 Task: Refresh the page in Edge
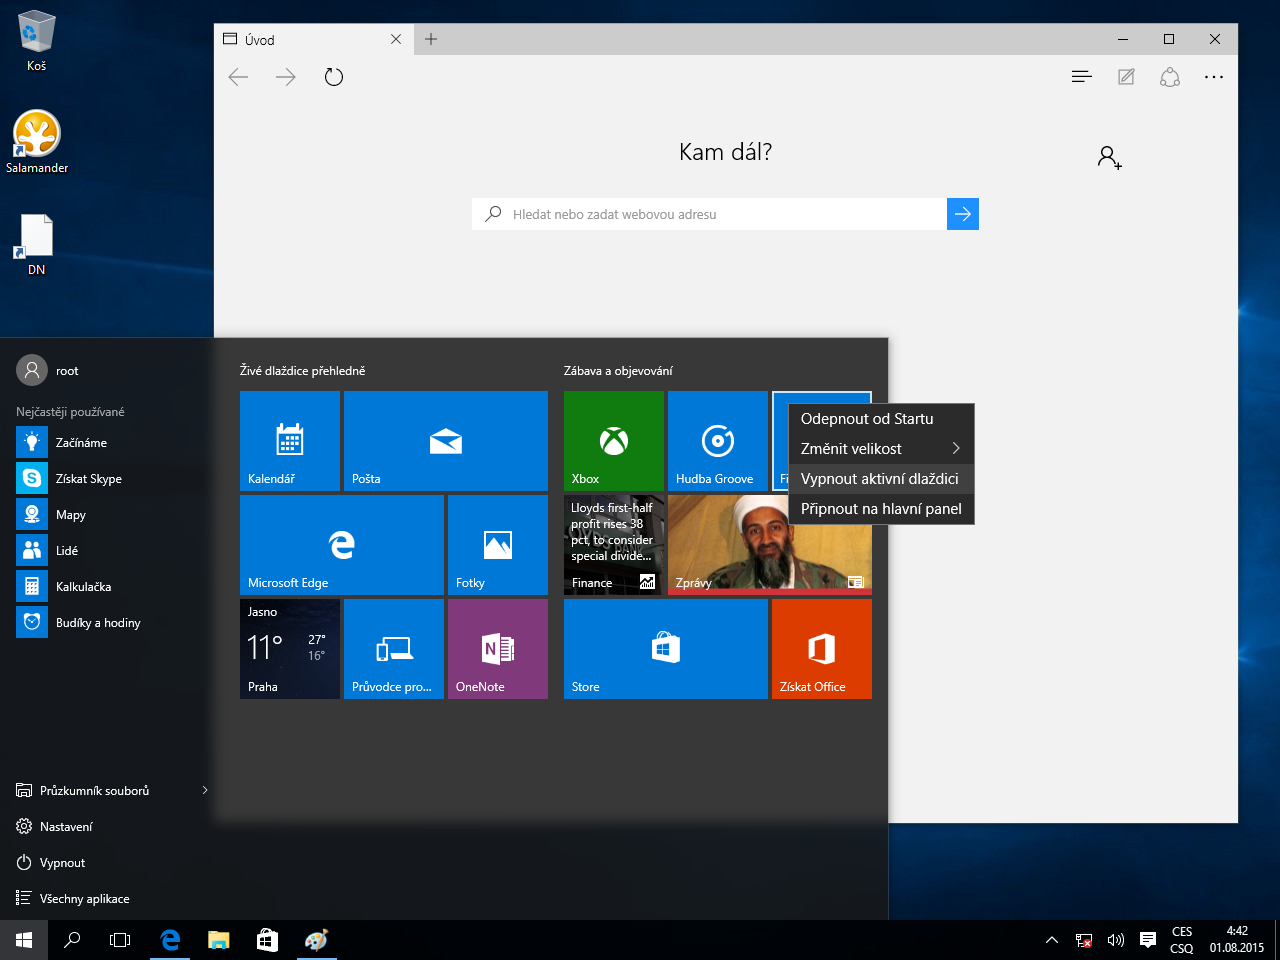pyautogui.click(x=334, y=77)
